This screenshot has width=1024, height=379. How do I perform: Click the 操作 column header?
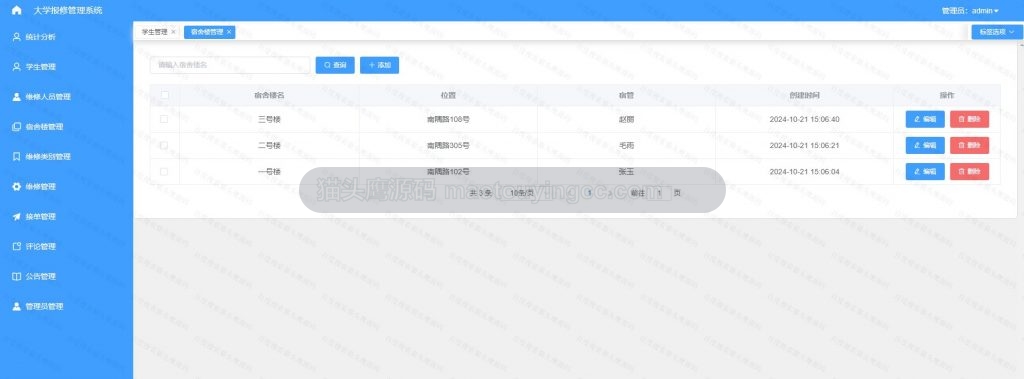[947, 95]
